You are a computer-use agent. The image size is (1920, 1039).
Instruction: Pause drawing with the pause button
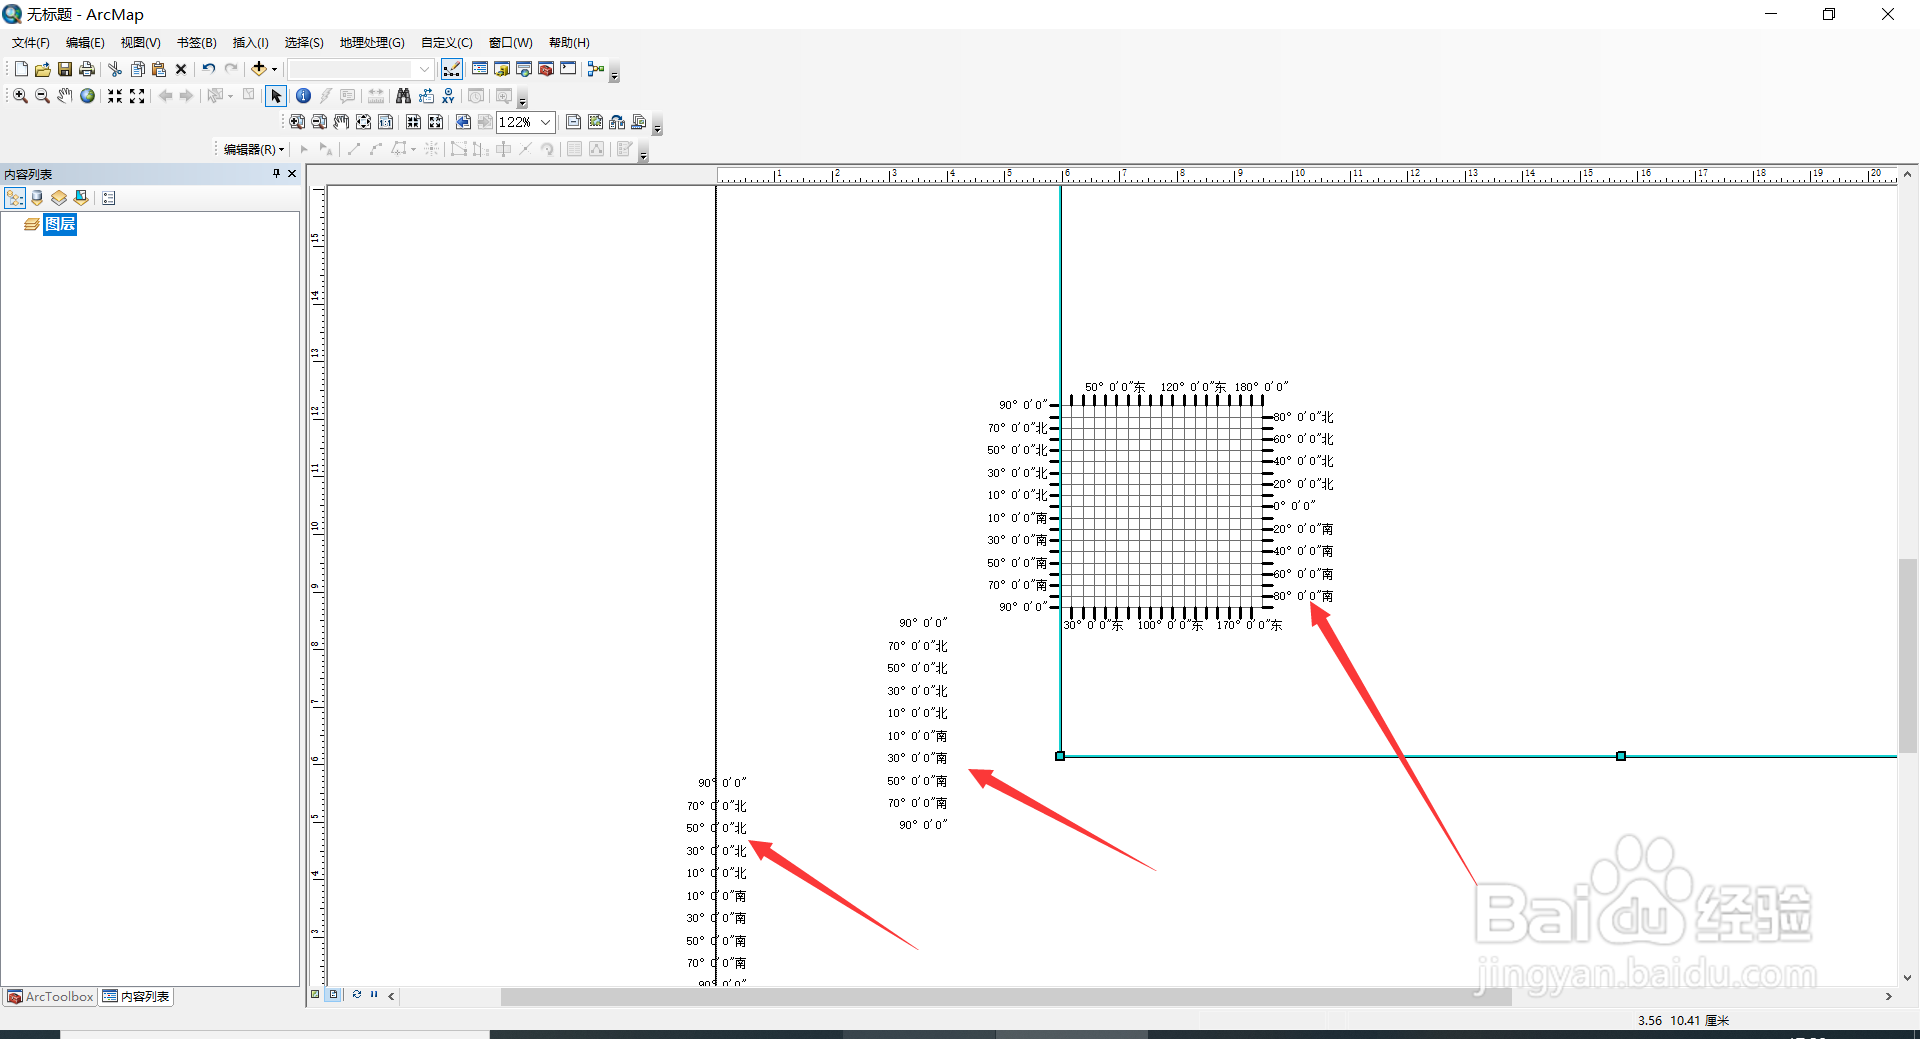[374, 995]
